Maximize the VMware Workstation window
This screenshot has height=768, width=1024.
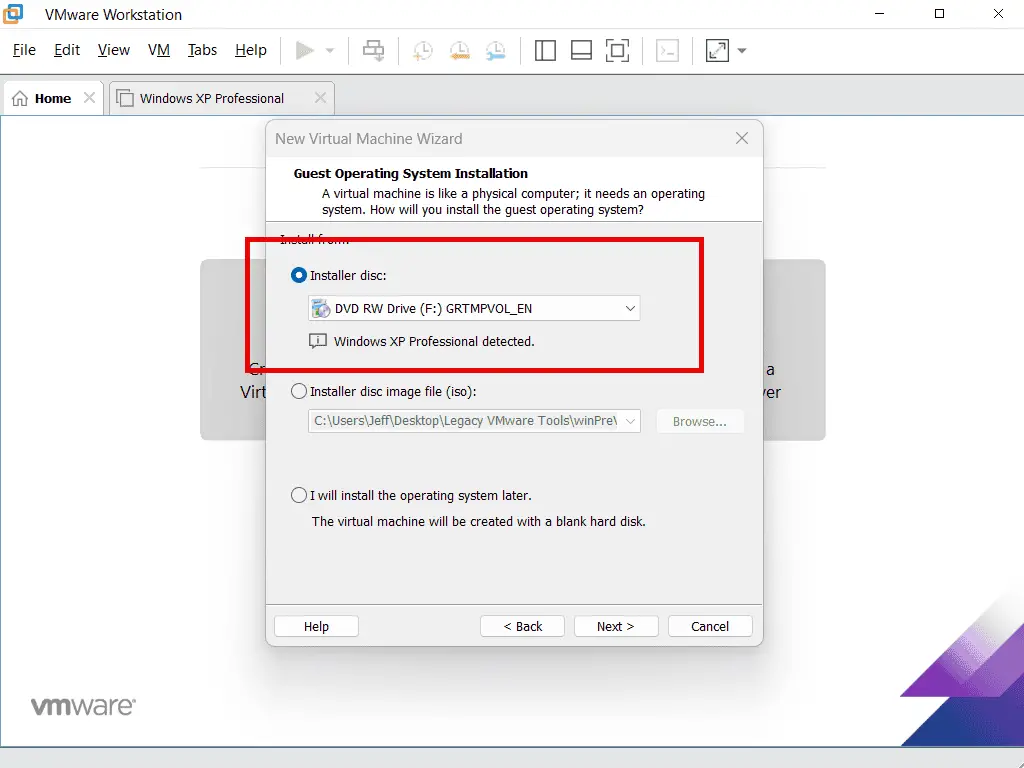coord(939,14)
